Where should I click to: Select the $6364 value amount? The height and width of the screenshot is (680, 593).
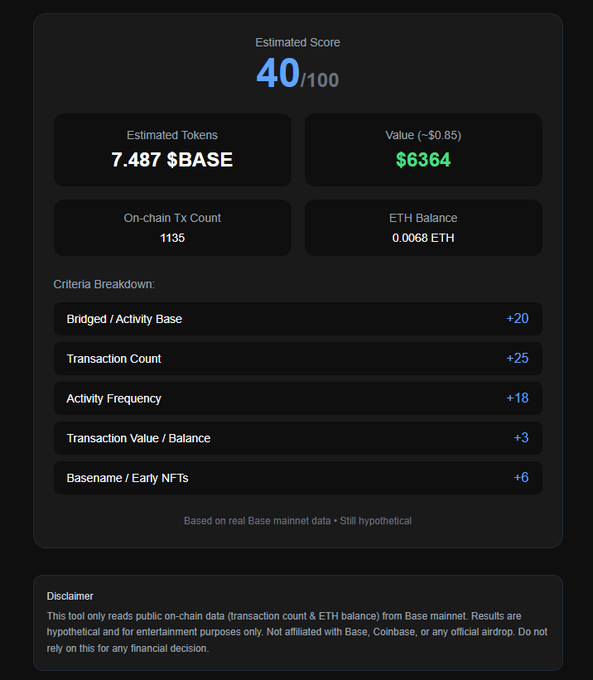click(423, 160)
